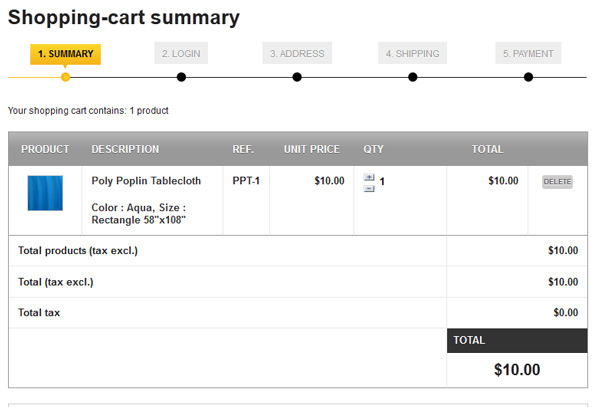Click the black dot under Login step
The image size is (600, 407).
pos(181,77)
